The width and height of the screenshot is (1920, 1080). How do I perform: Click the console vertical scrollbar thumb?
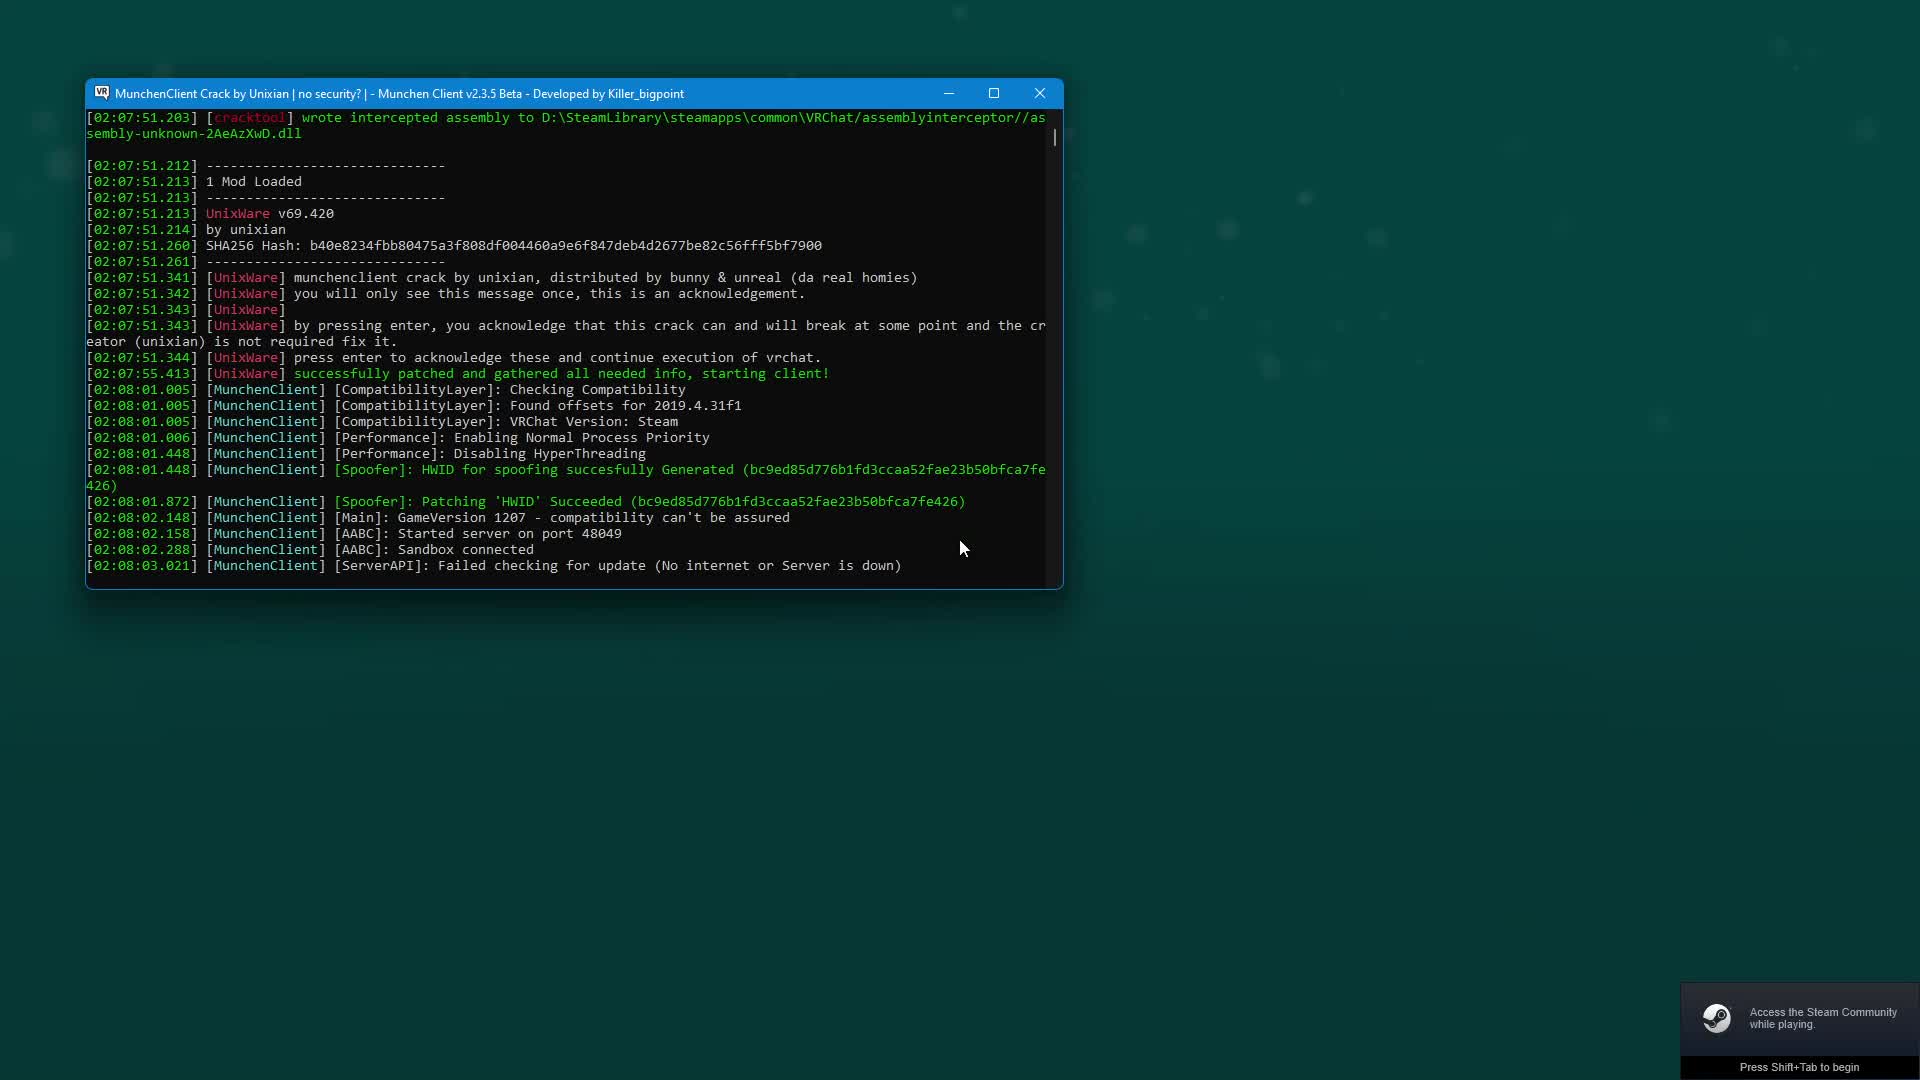[1054, 137]
